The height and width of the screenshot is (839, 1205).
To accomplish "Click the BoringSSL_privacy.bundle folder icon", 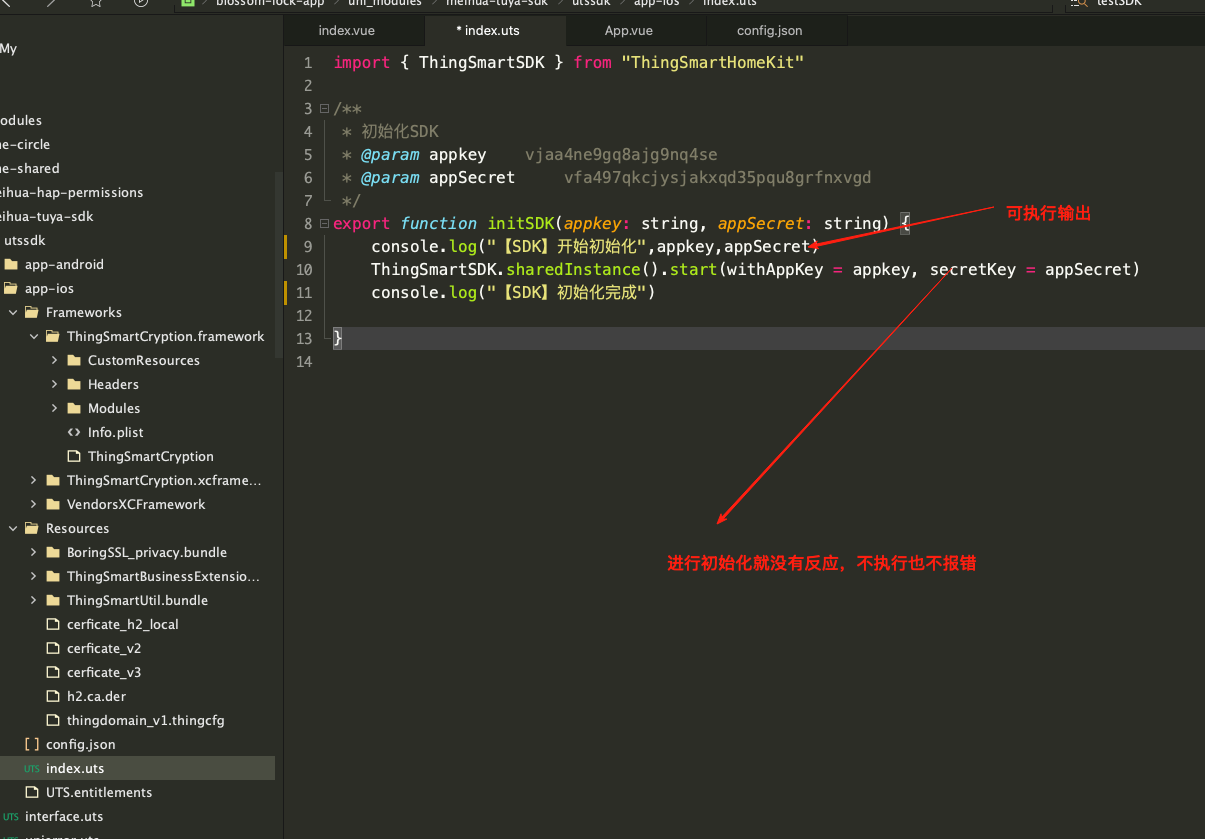I will 52,553.
